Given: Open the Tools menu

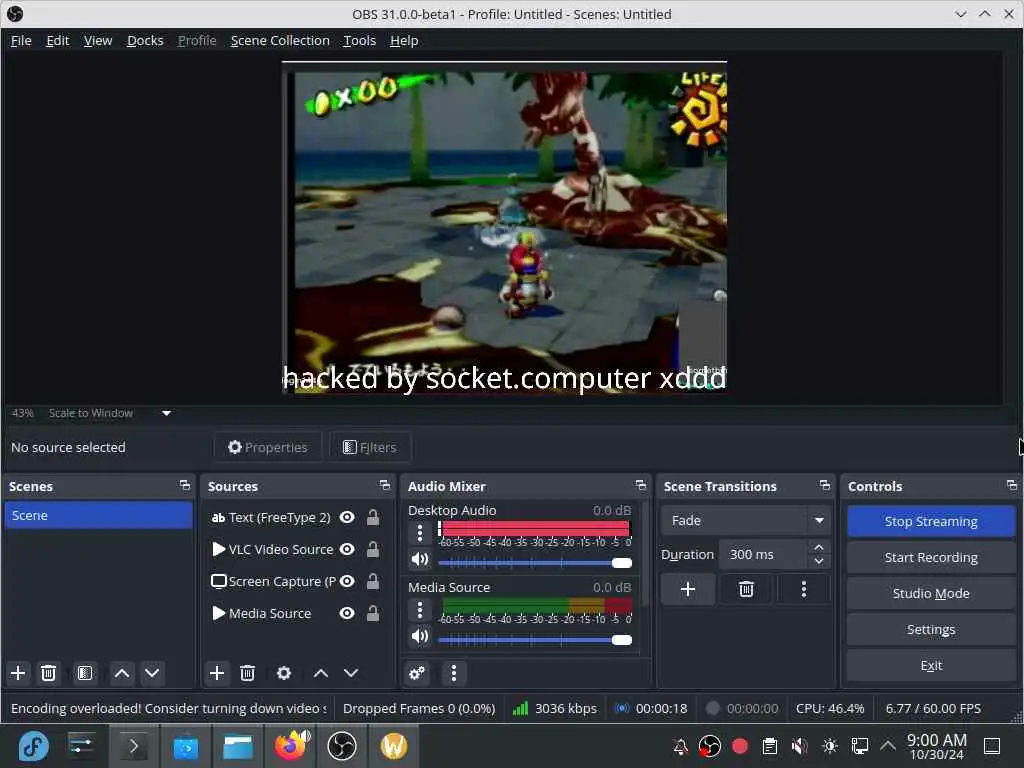Looking at the screenshot, I should (x=360, y=40).
